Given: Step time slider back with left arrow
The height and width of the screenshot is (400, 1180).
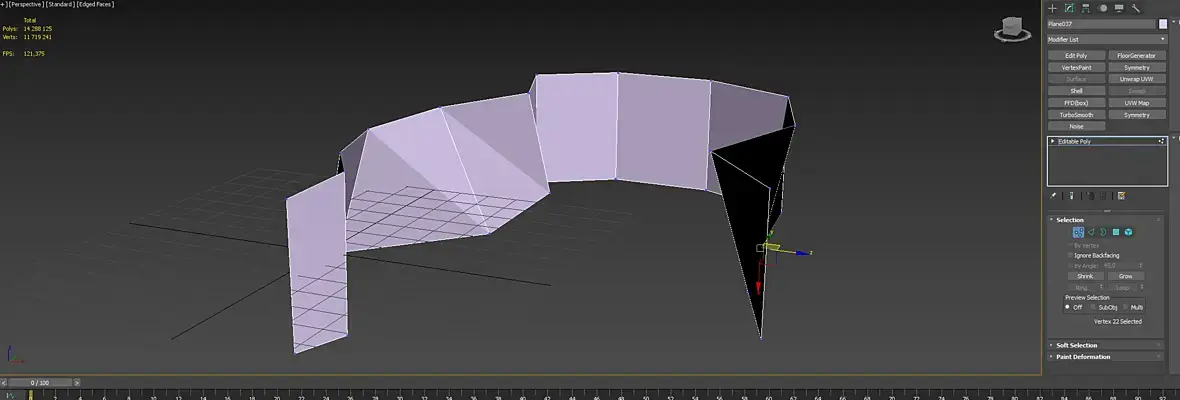Looking at the screenshot, I should pos(4,383).
